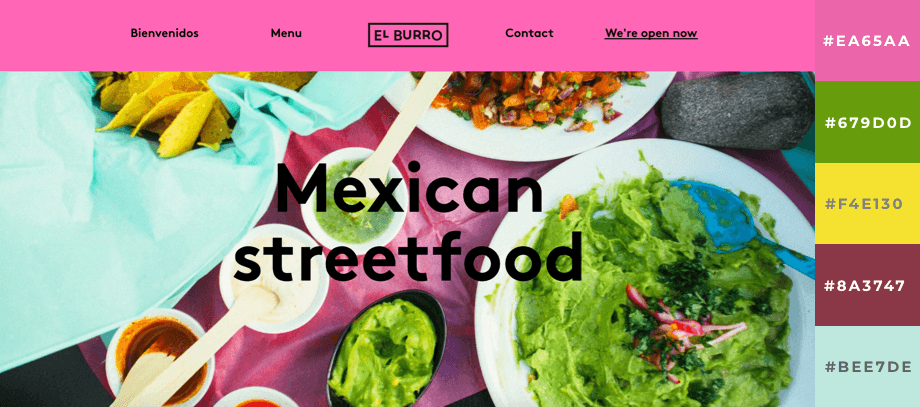The height and width of the screenshot is (407, 920).
Task: Go to the Menu page link
Action: point(286,33)
